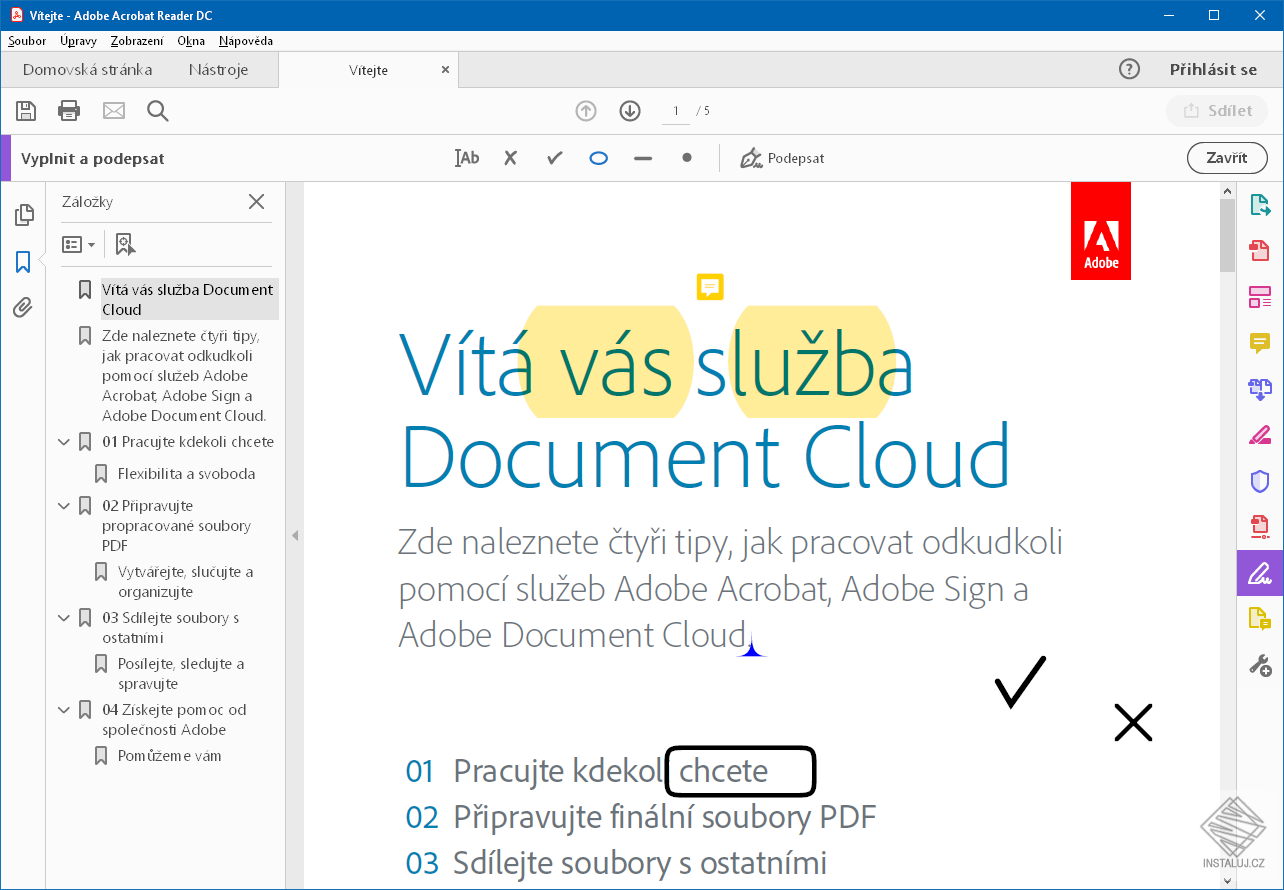
Task: Collapse the 01 Pracujte kdekoli chcete bookmark
Action: 64,442
